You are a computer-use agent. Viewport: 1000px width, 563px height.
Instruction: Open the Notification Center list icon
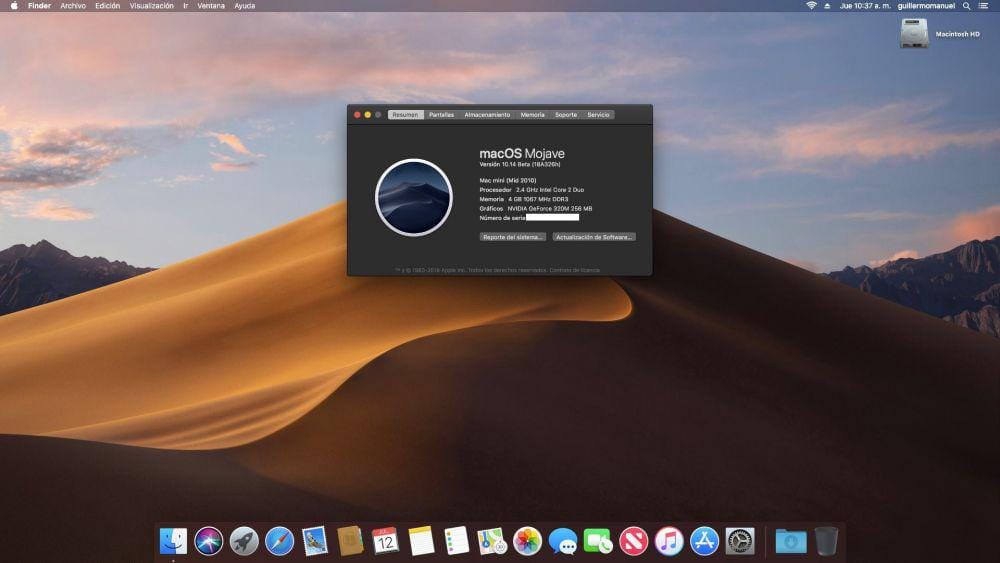[985, 6]
